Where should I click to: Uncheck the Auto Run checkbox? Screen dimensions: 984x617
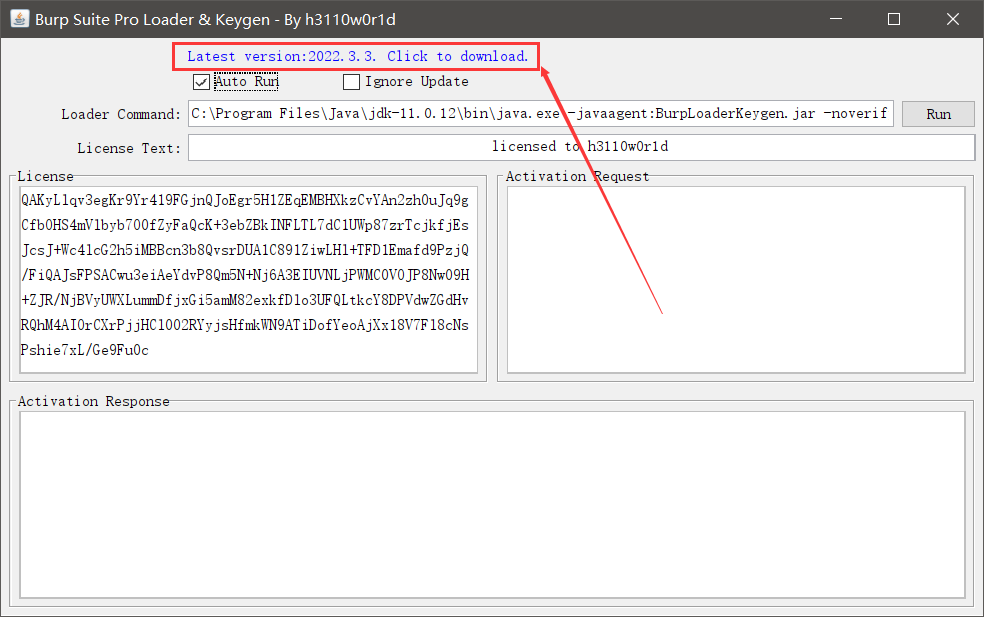tap(201, 82)
